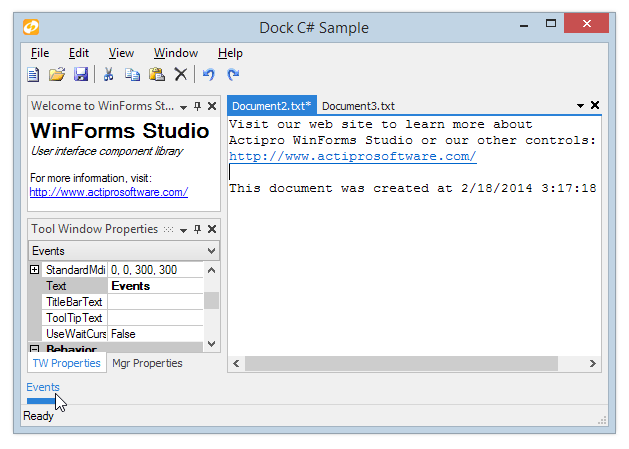629x449 pixels.
Task: Open the document list dropdown arrow
Action: tap(580, 106)
